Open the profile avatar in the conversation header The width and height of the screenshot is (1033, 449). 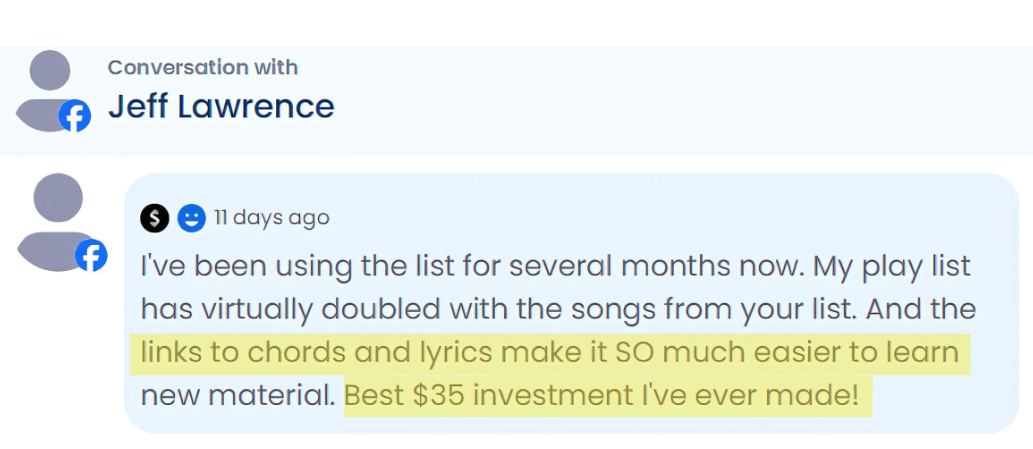click(x=50, y=88)
